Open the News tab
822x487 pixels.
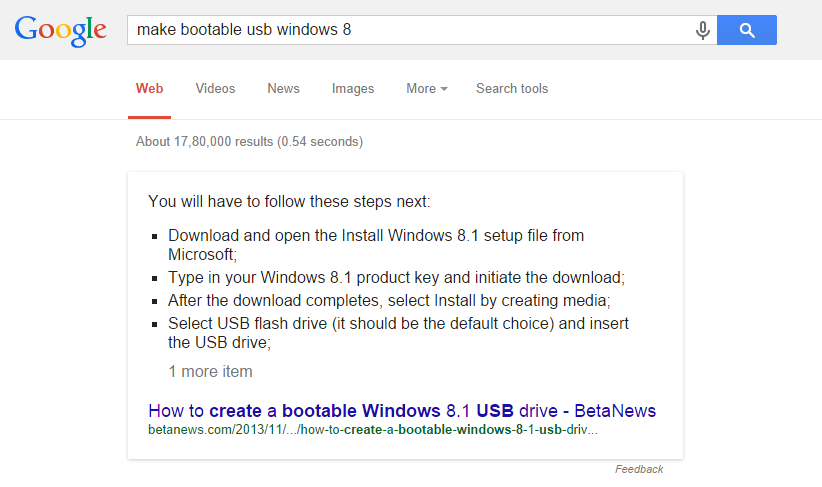[283, 89]
